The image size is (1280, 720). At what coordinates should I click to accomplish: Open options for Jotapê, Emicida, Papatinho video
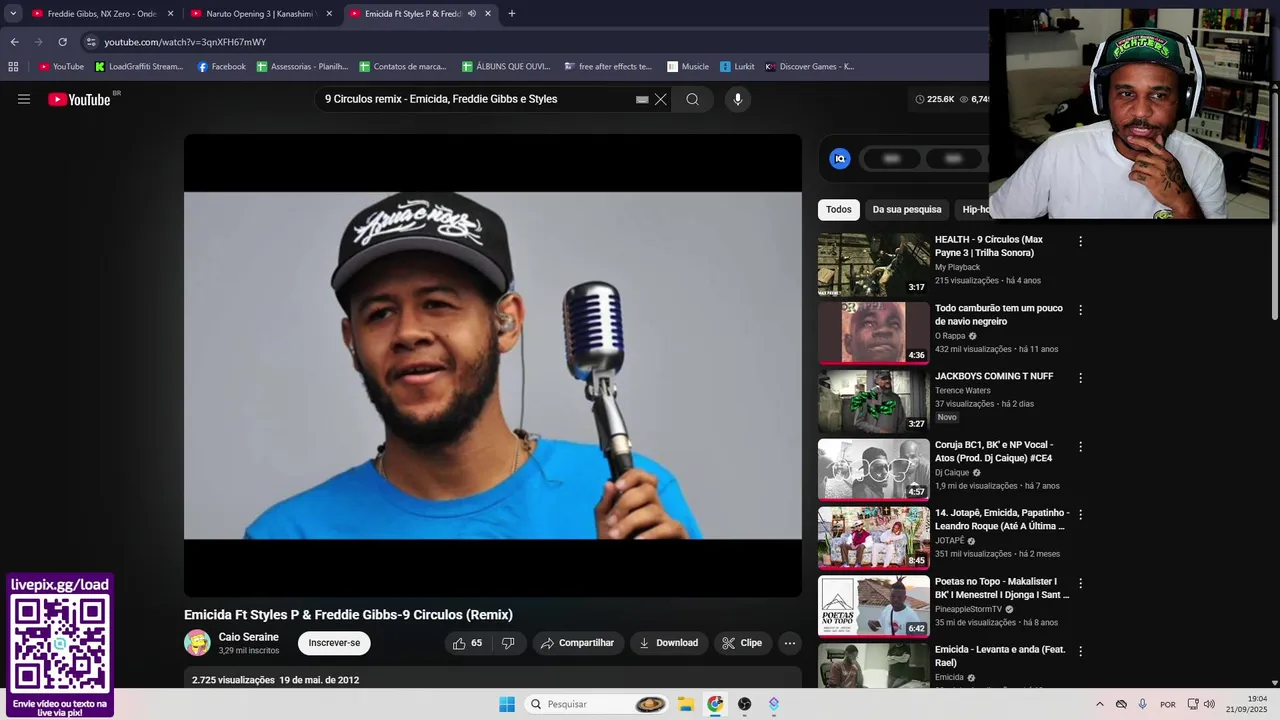pos(1080,515)
